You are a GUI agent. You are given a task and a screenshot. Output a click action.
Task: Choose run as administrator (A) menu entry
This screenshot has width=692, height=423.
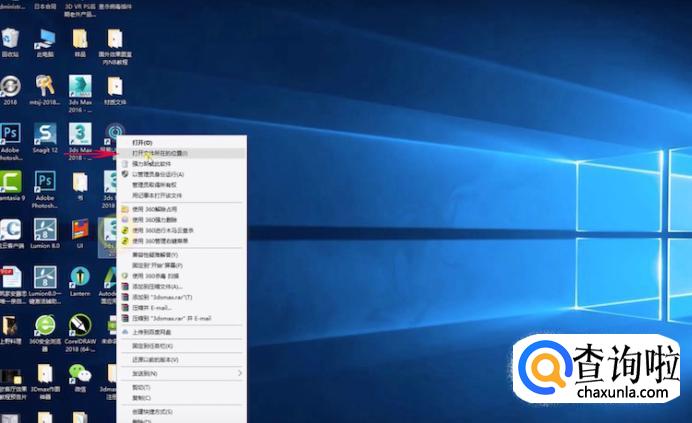pos(181,174)
